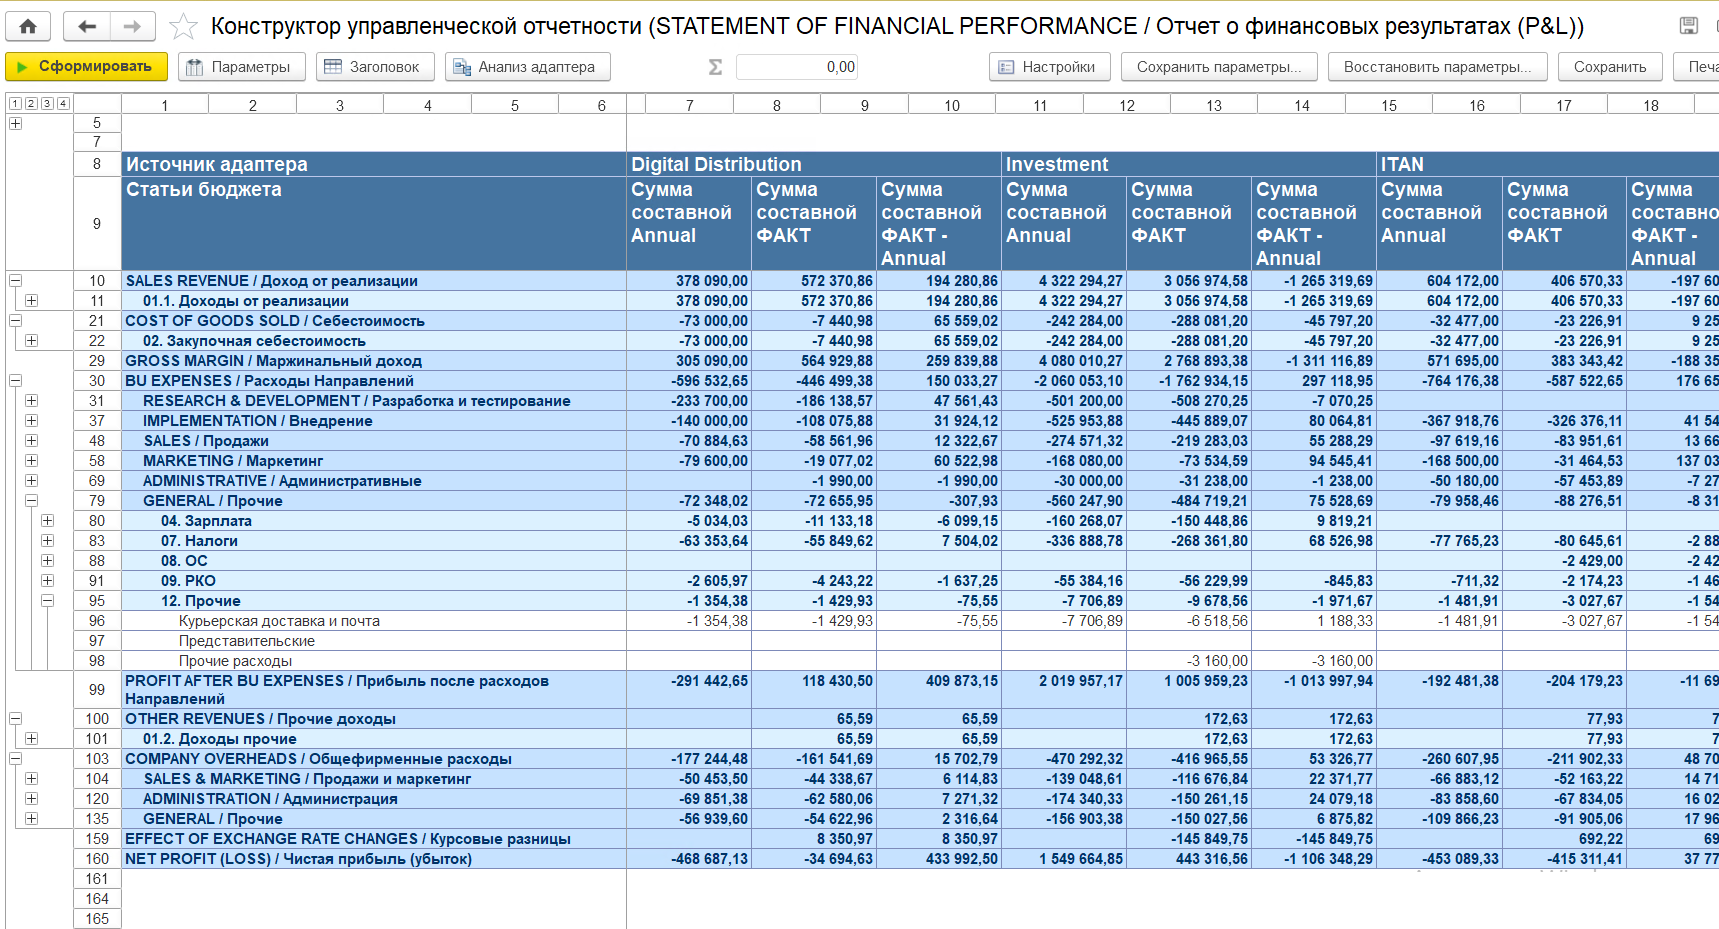Click Восстановить параметры... button
The height and width of the screenshot is (929, 1719).
pos(1437,67)
